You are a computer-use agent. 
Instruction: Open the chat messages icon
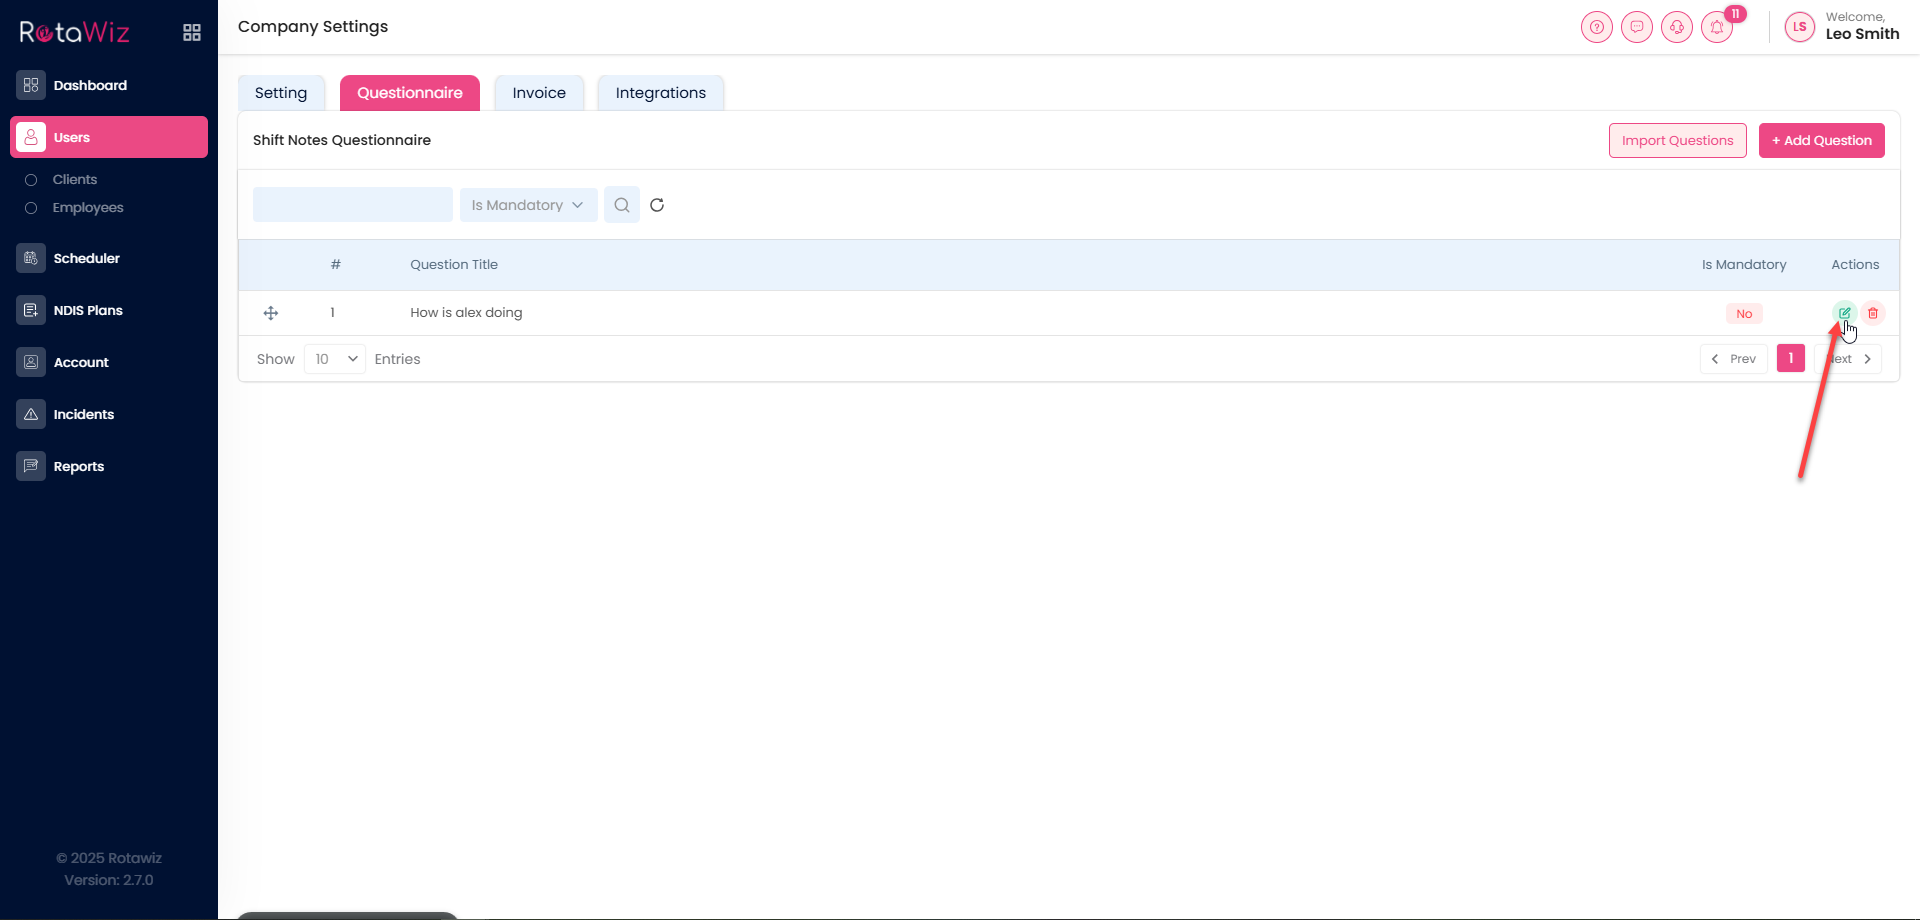[x=1636, y=27]
